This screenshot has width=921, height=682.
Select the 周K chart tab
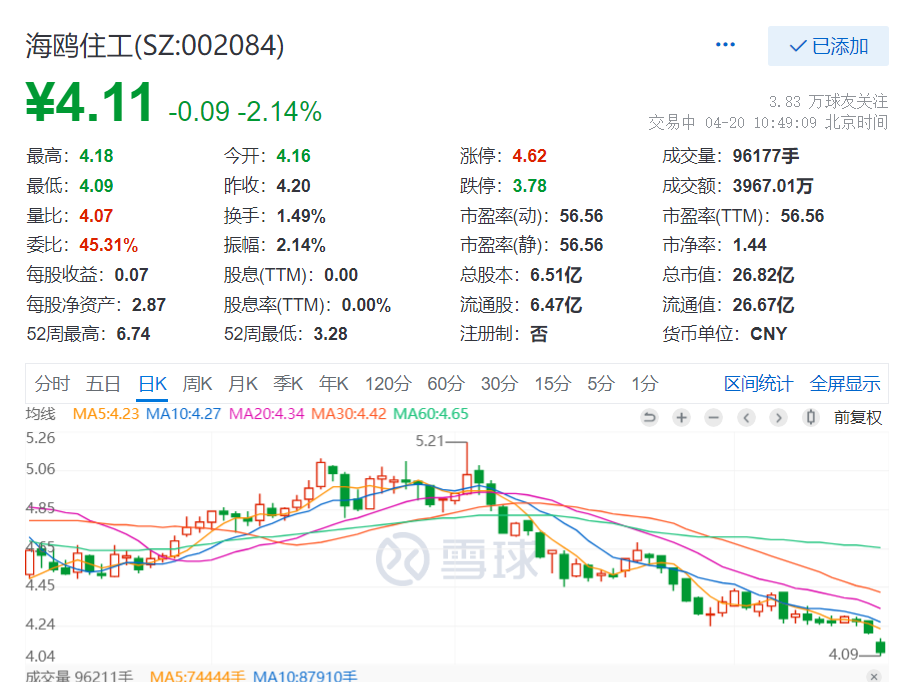pos(197,384)
